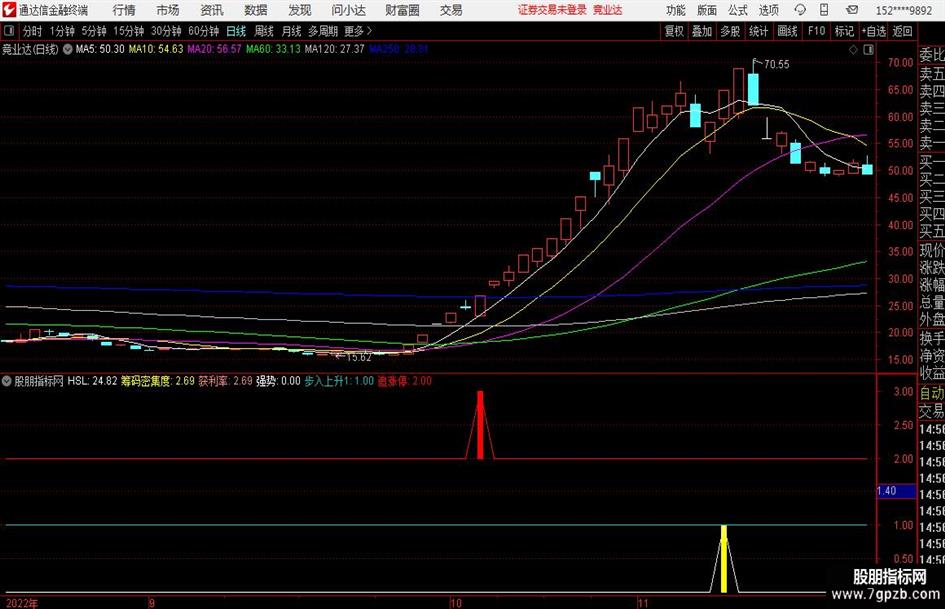Open the 公式 menu

pyautogui.click(x=738, y=10)
